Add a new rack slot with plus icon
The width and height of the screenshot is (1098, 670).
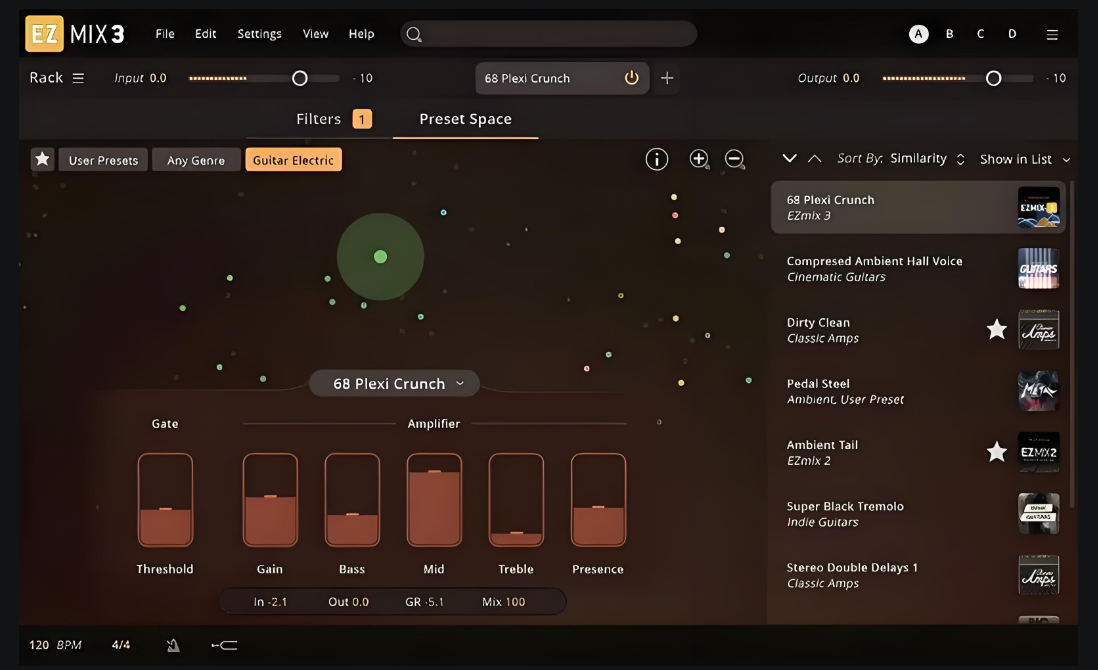667,78
